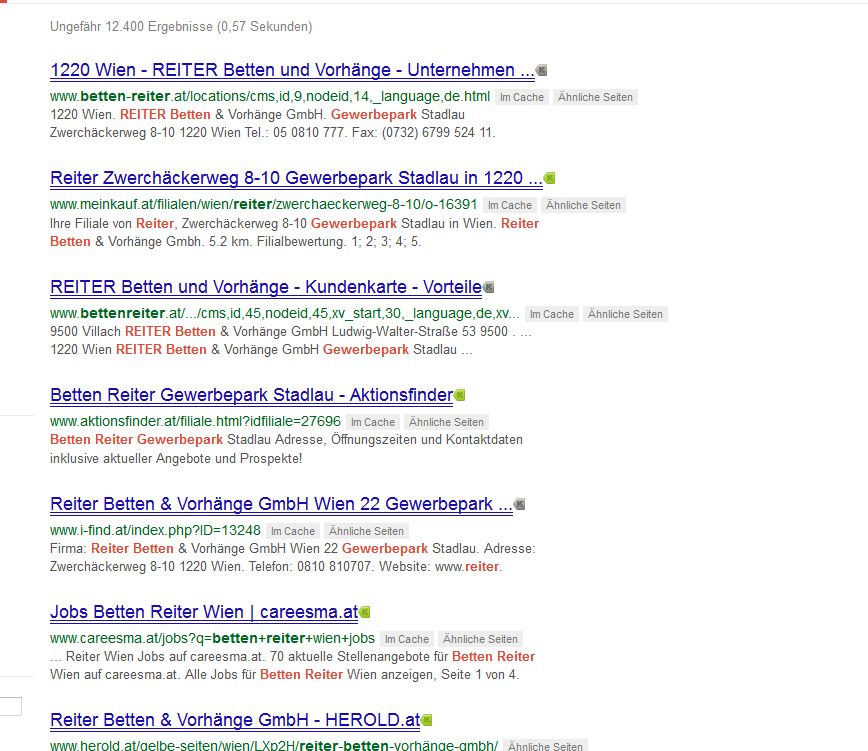Click 'Ähnliche Seiten' for herold.at result

point(545,746)
